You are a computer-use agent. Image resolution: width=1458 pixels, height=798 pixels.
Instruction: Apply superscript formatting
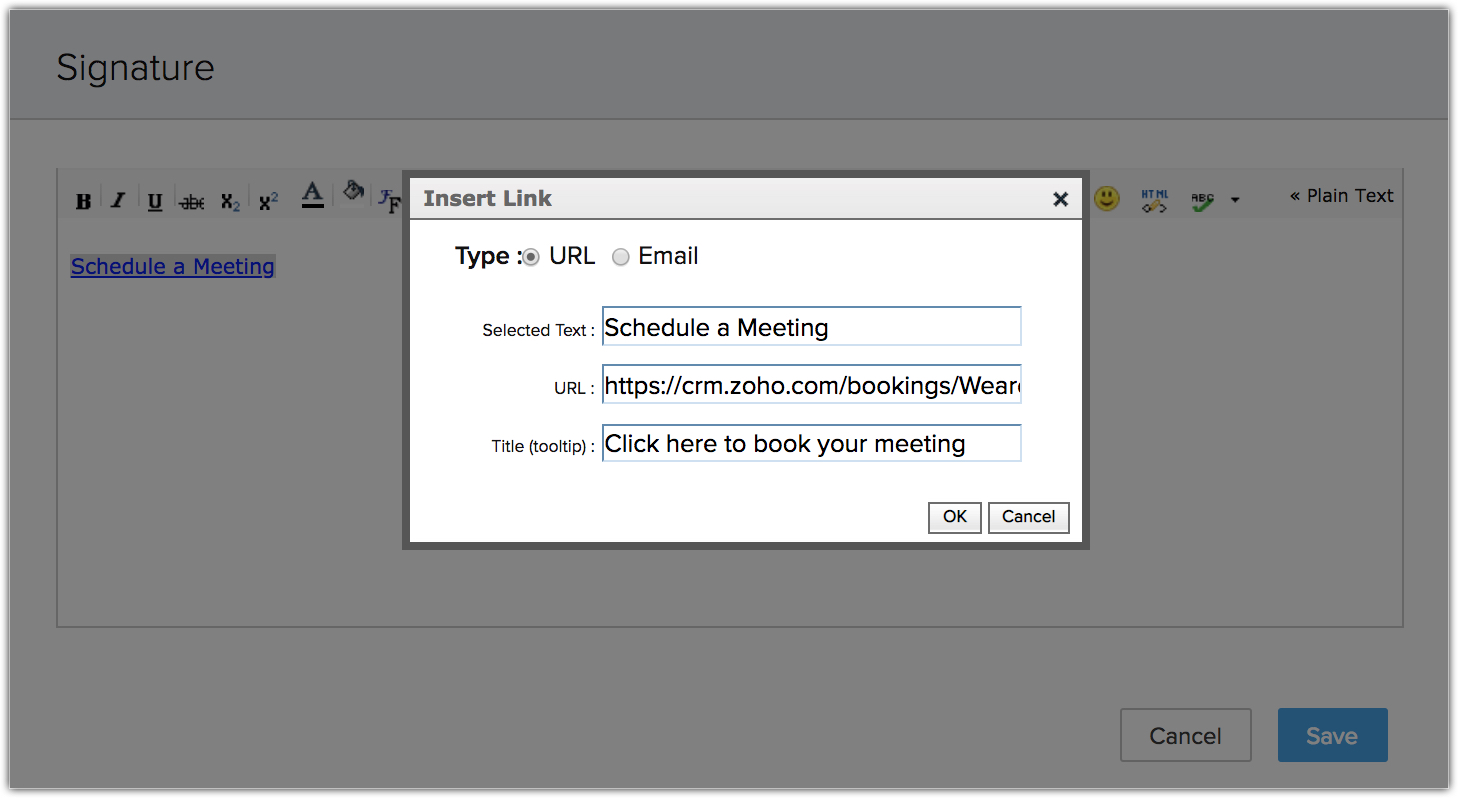[268, 201]
